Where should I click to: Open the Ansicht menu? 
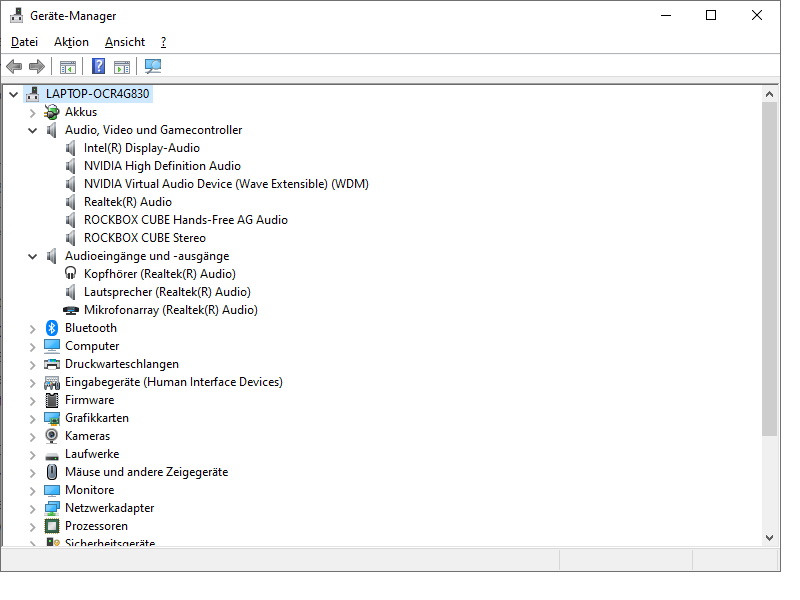(x=125, y=42)
